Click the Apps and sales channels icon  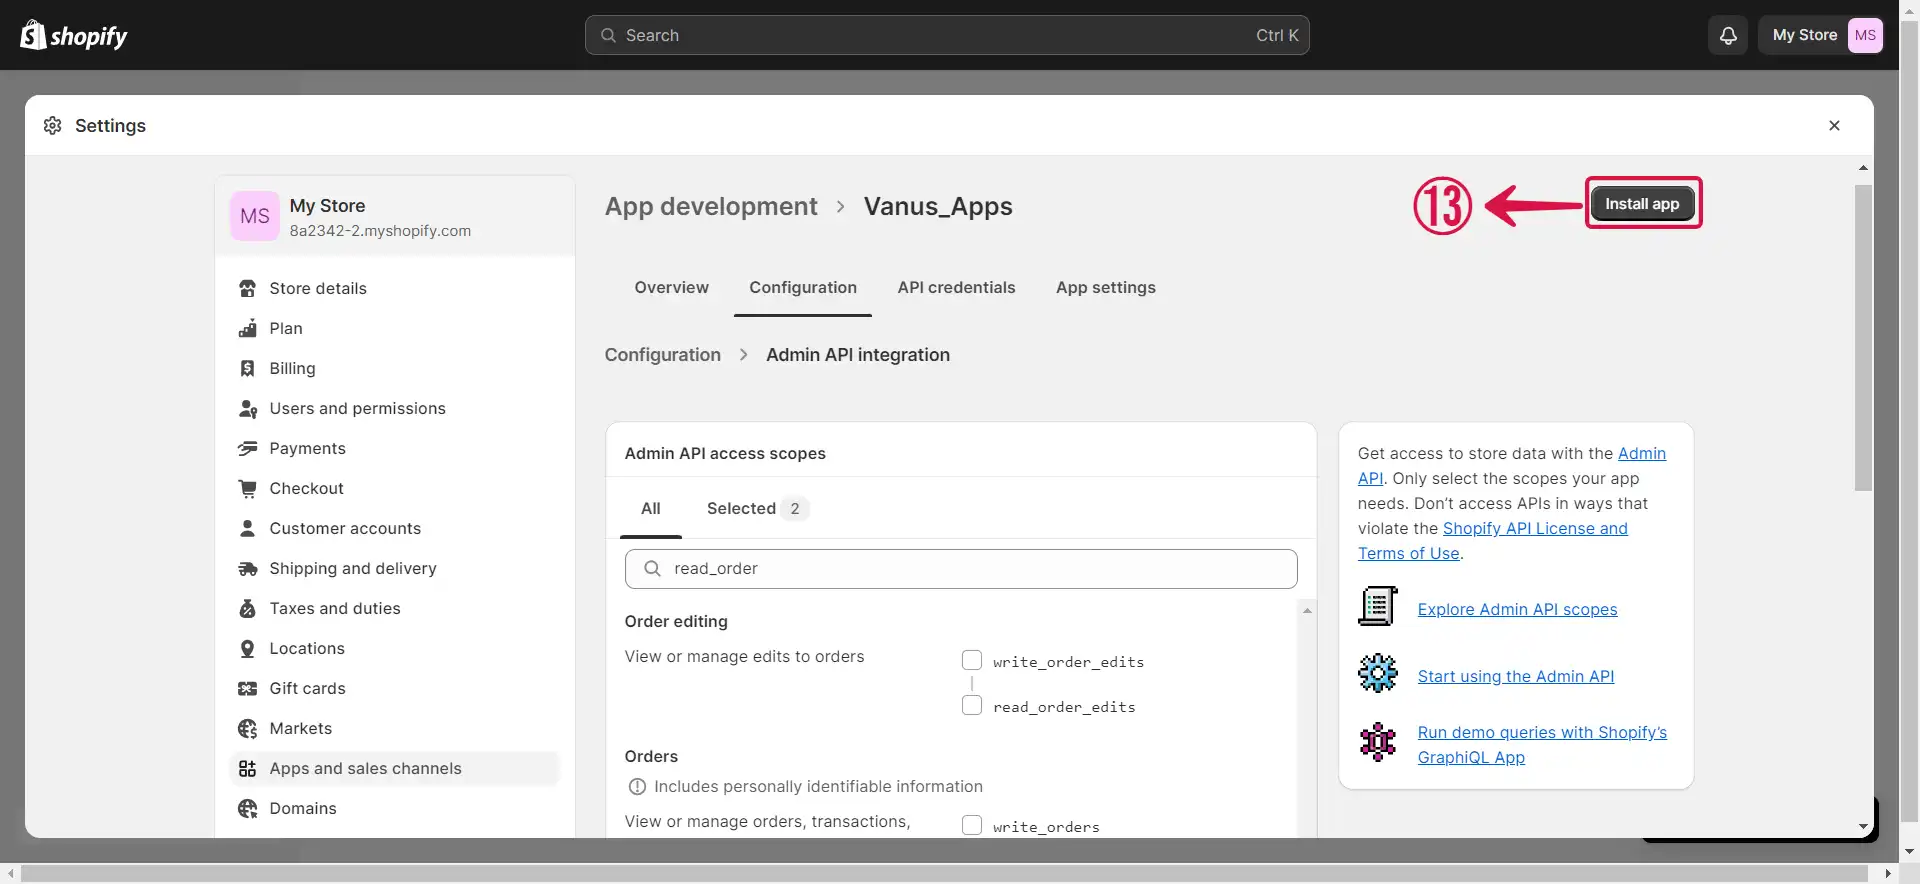click(248, 768)
